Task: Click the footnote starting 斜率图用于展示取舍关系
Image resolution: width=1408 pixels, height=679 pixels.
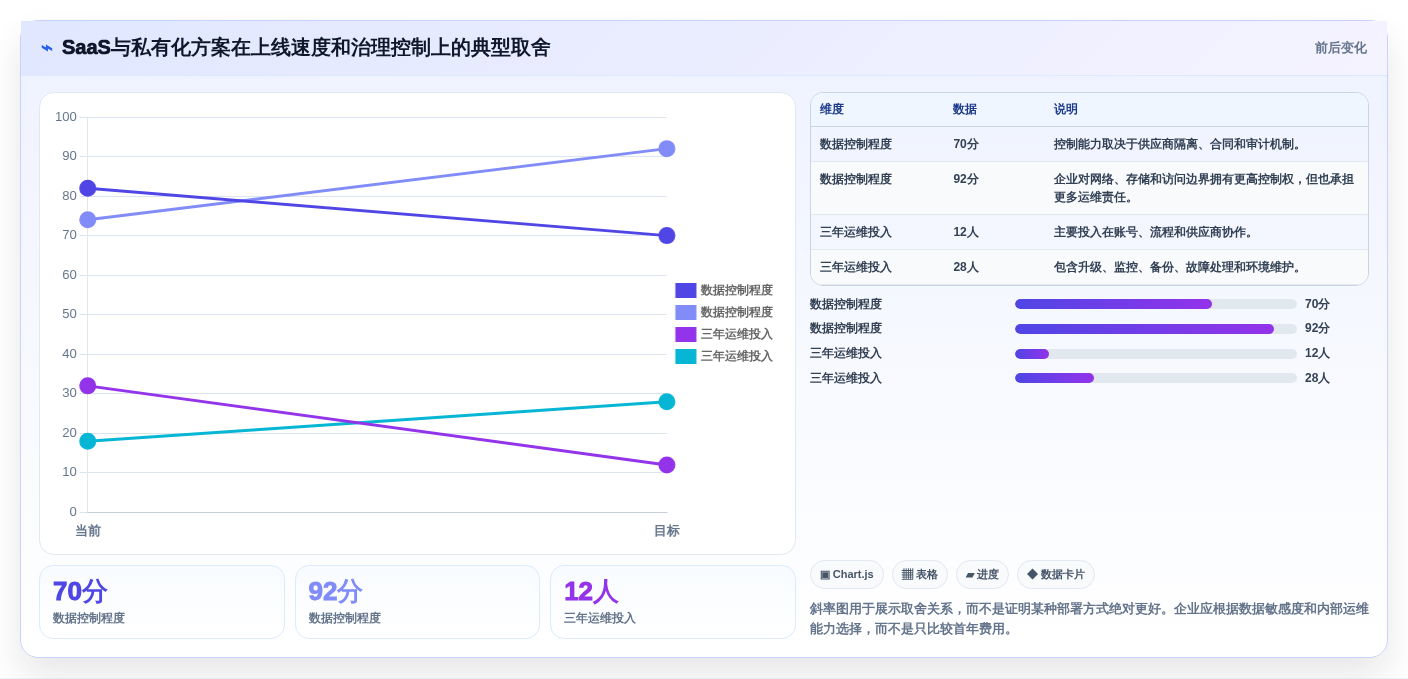Action: 1089,619
